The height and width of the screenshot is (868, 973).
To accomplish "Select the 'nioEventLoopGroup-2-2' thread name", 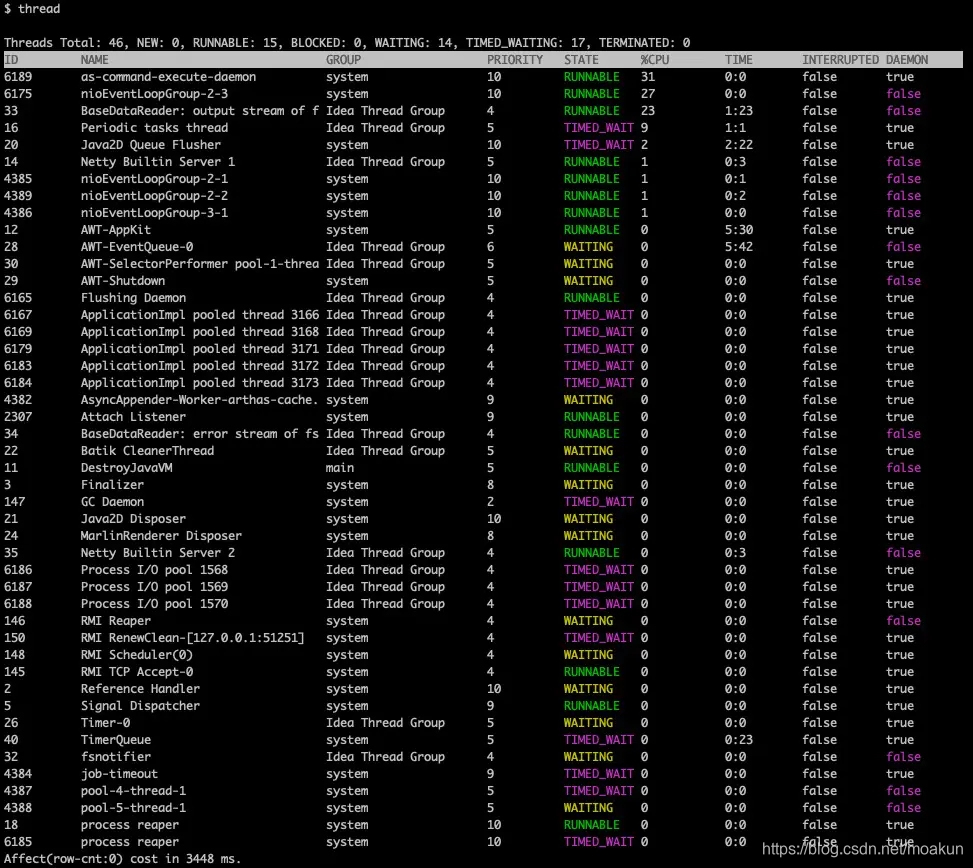I will pyautogui.click(x=154, y=195).
